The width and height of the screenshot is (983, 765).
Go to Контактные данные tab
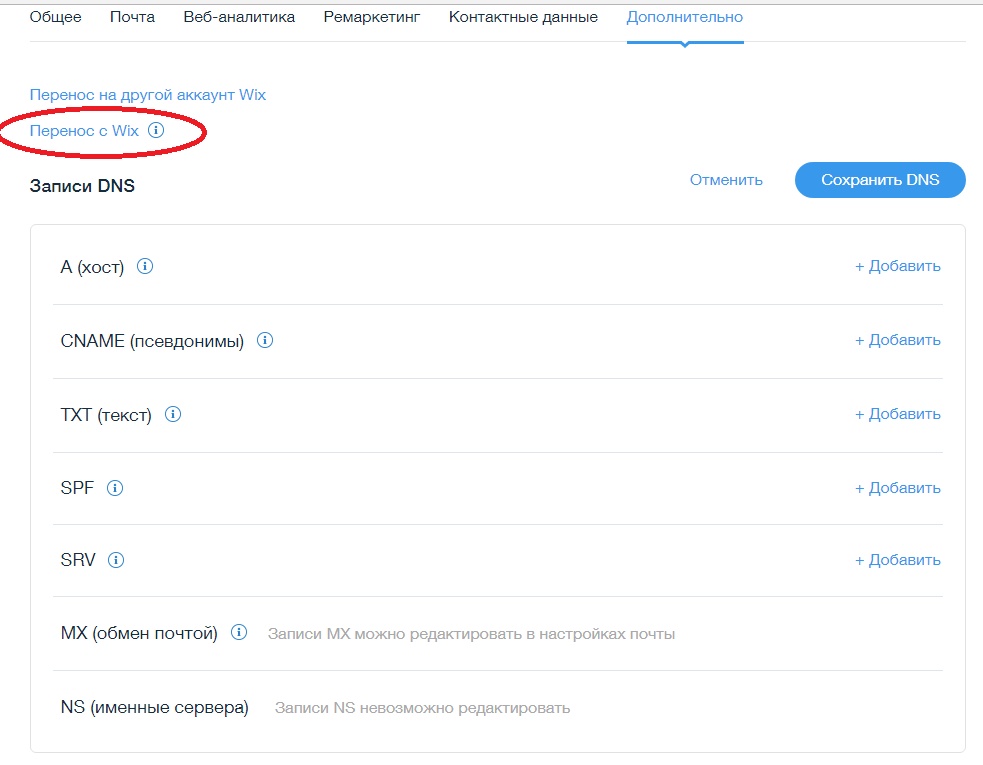pos(523,17)
